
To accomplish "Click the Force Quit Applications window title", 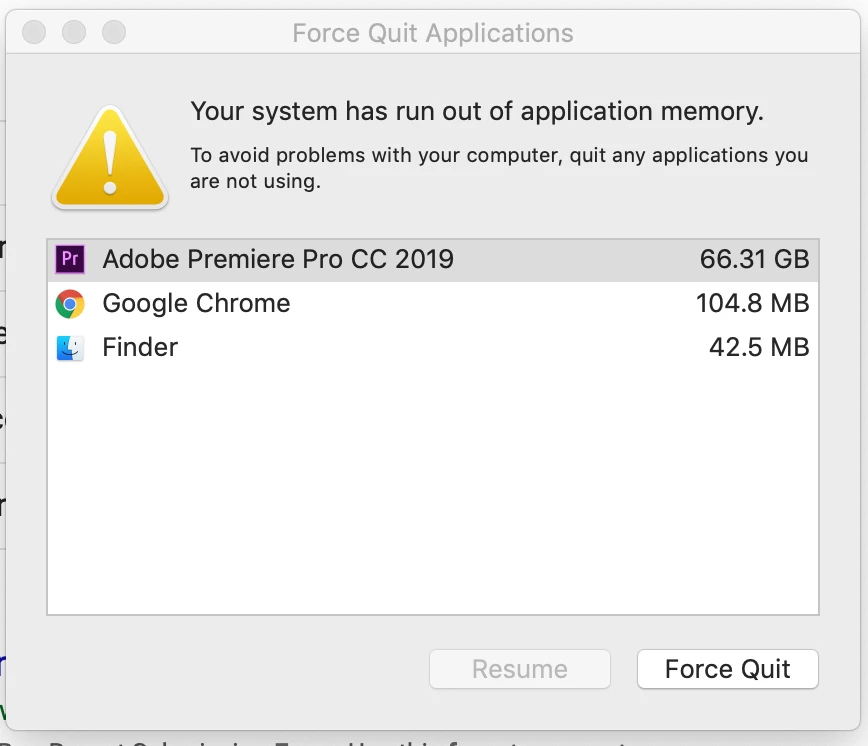I will pyautogui.click(x=433, y=33).
